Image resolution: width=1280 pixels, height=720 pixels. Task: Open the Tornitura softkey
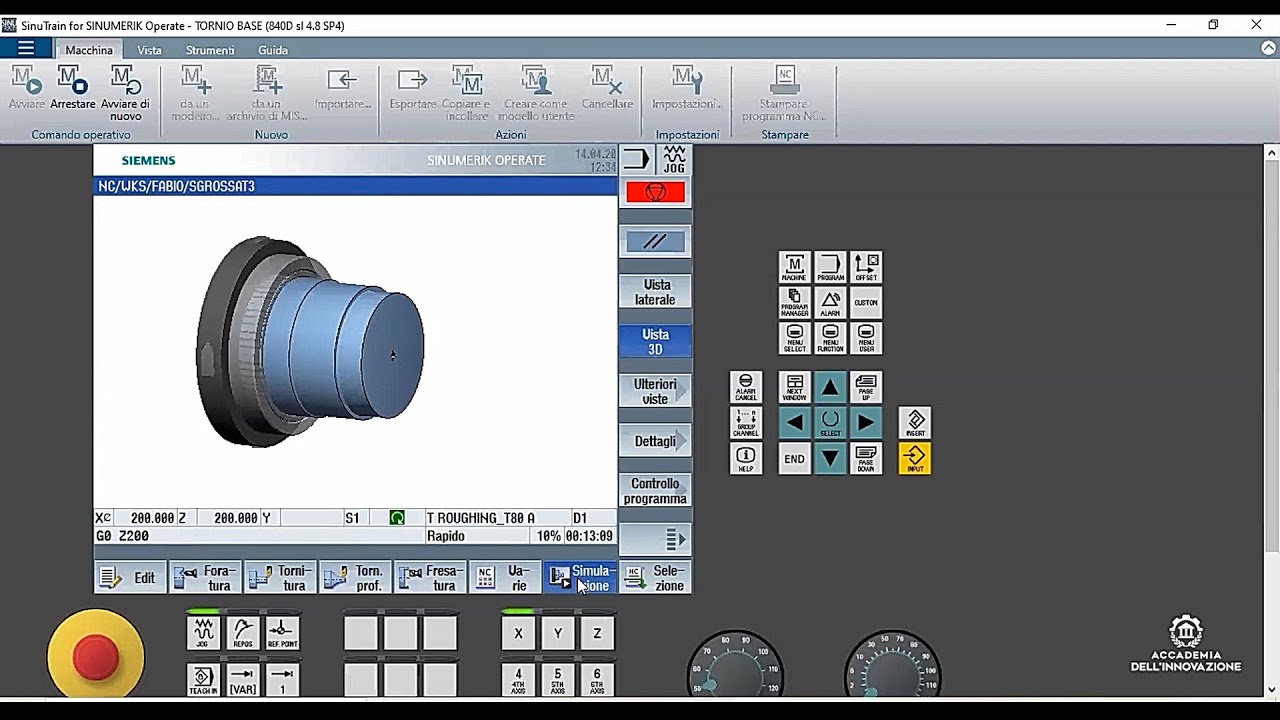tap(280, 577)
